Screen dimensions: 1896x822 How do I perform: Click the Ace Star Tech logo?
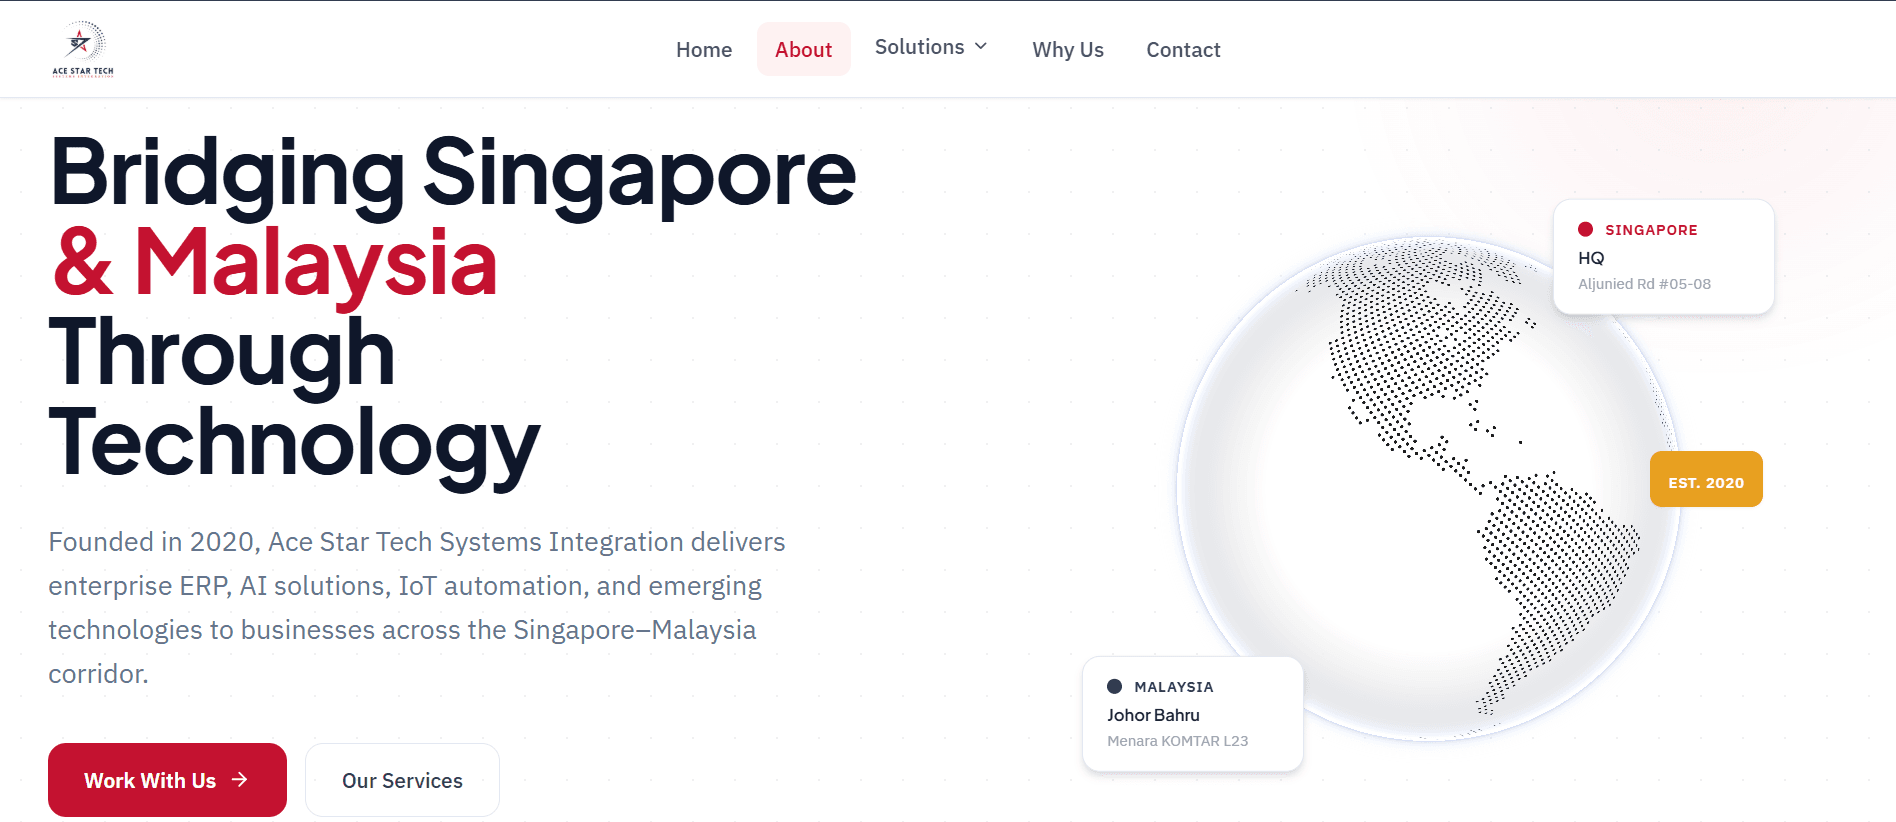[83, 49]
